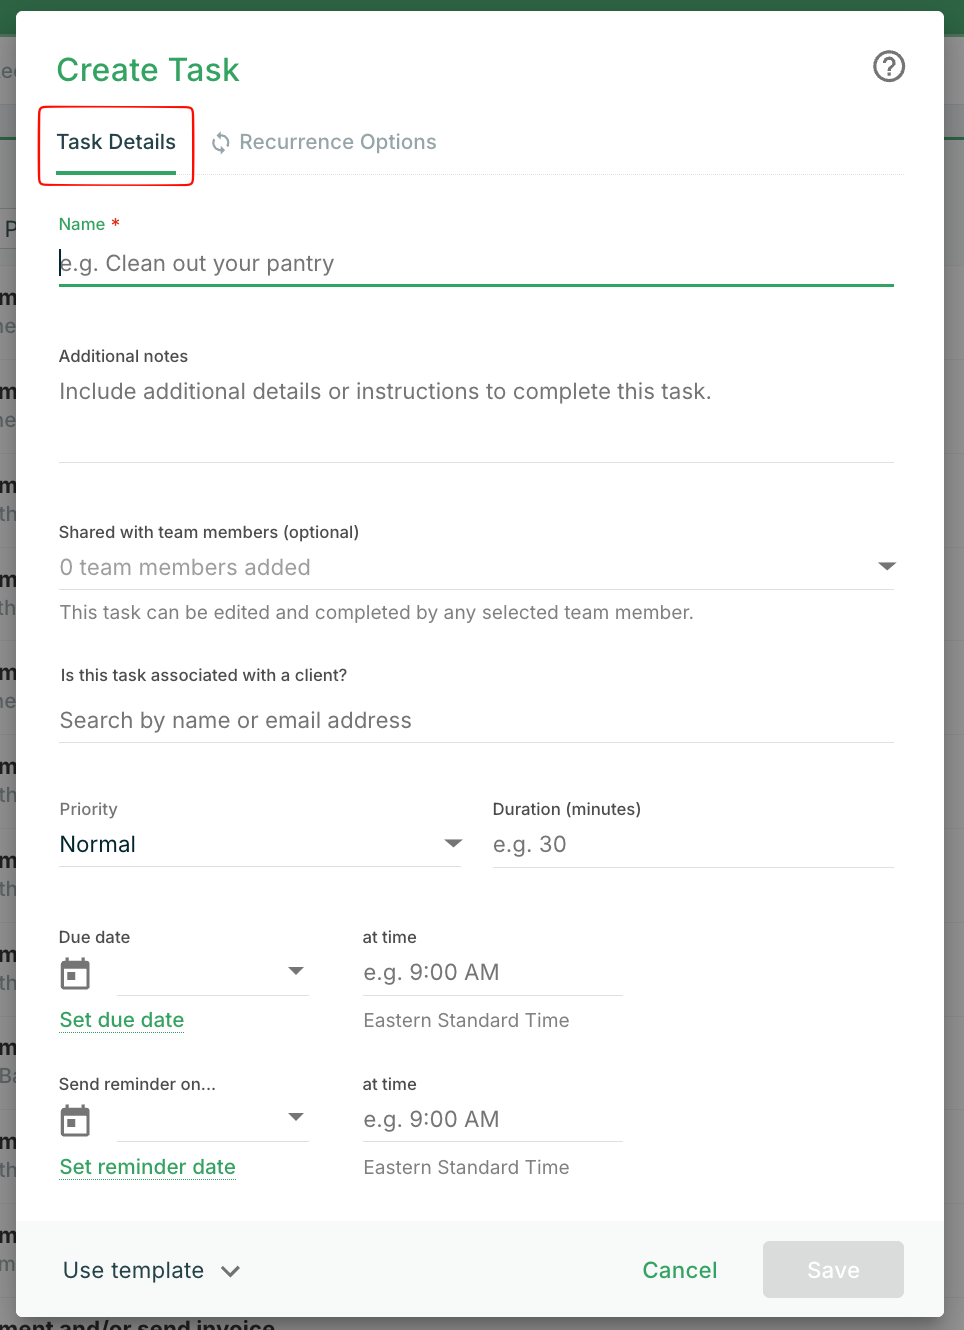The height and width of the screenshot is (1330, 964).
Task: Click the client search field
Action: point(476,721)
